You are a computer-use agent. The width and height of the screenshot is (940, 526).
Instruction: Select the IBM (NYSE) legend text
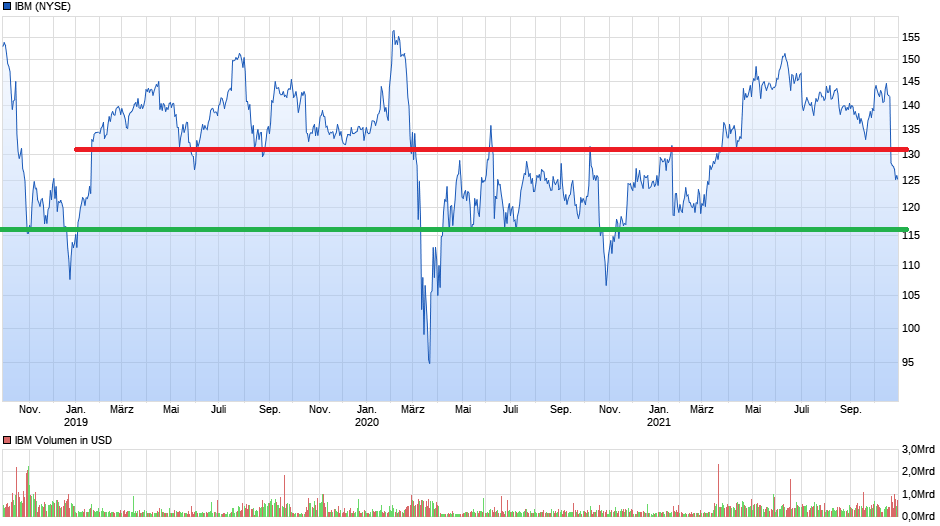point(43,6)
